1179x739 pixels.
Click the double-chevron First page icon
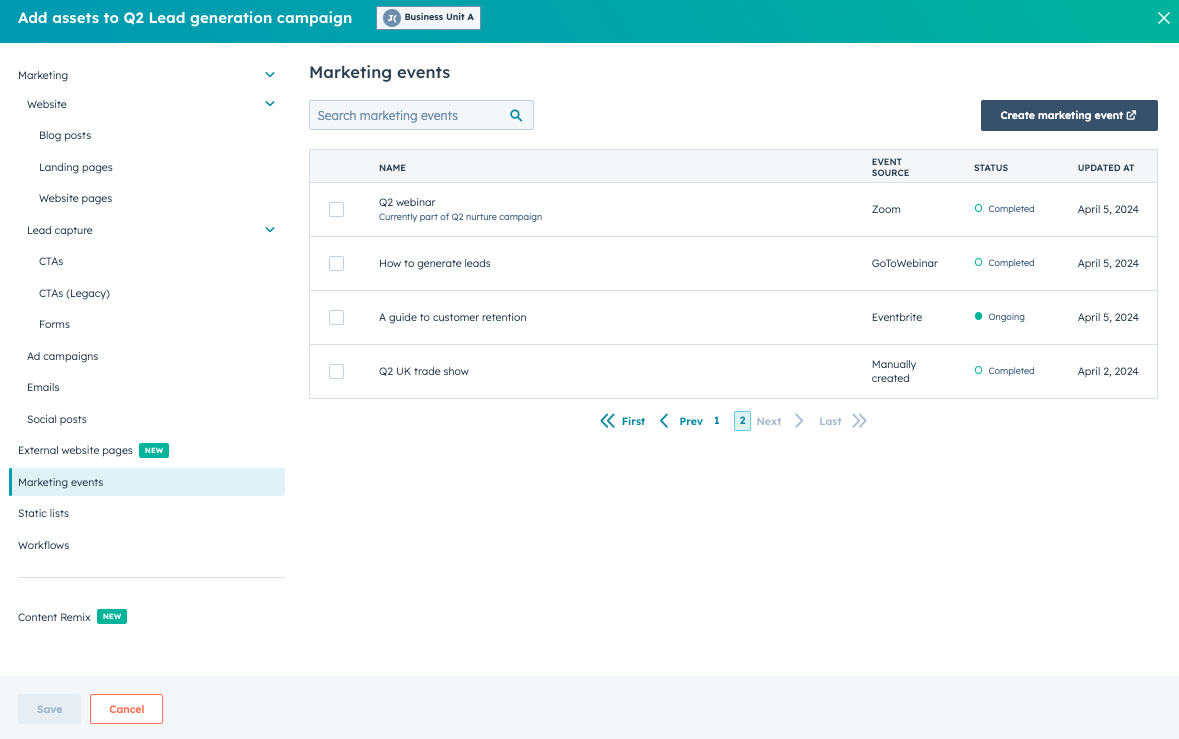pos(607,421)
